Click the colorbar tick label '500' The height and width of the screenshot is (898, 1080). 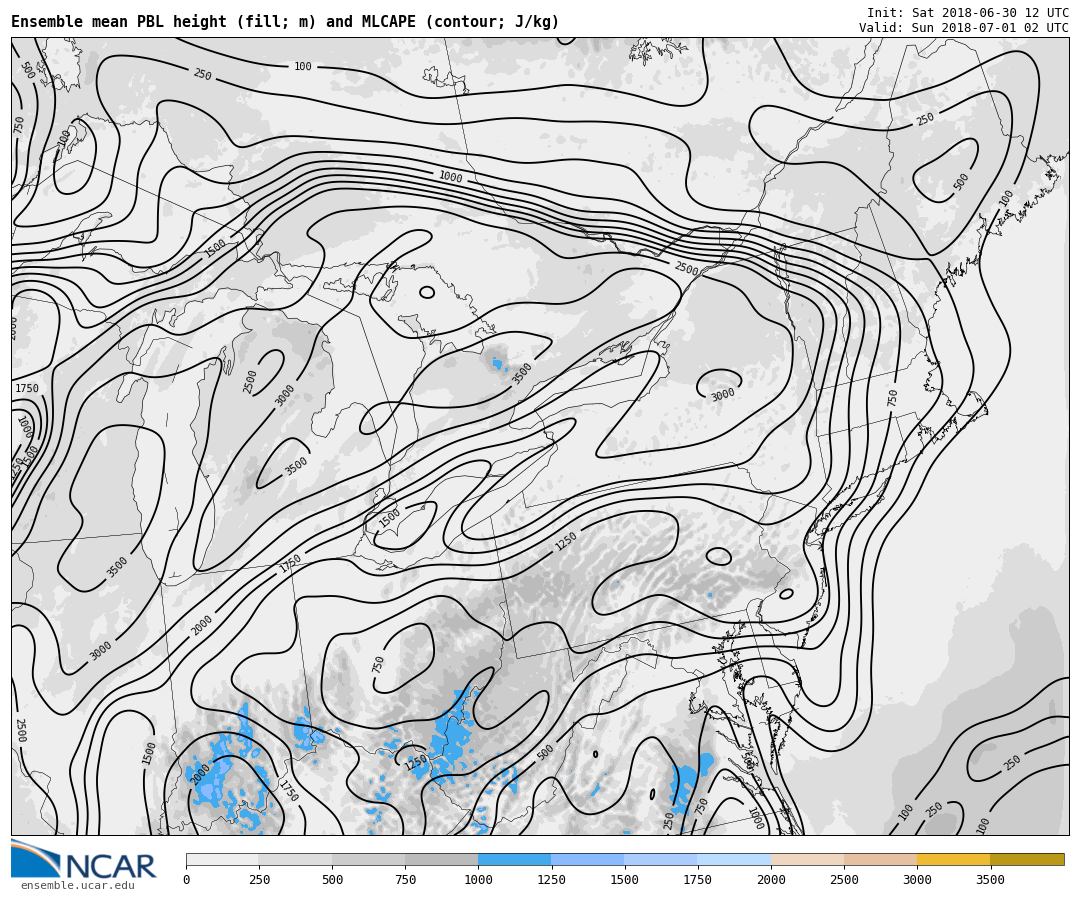[332, 879]
